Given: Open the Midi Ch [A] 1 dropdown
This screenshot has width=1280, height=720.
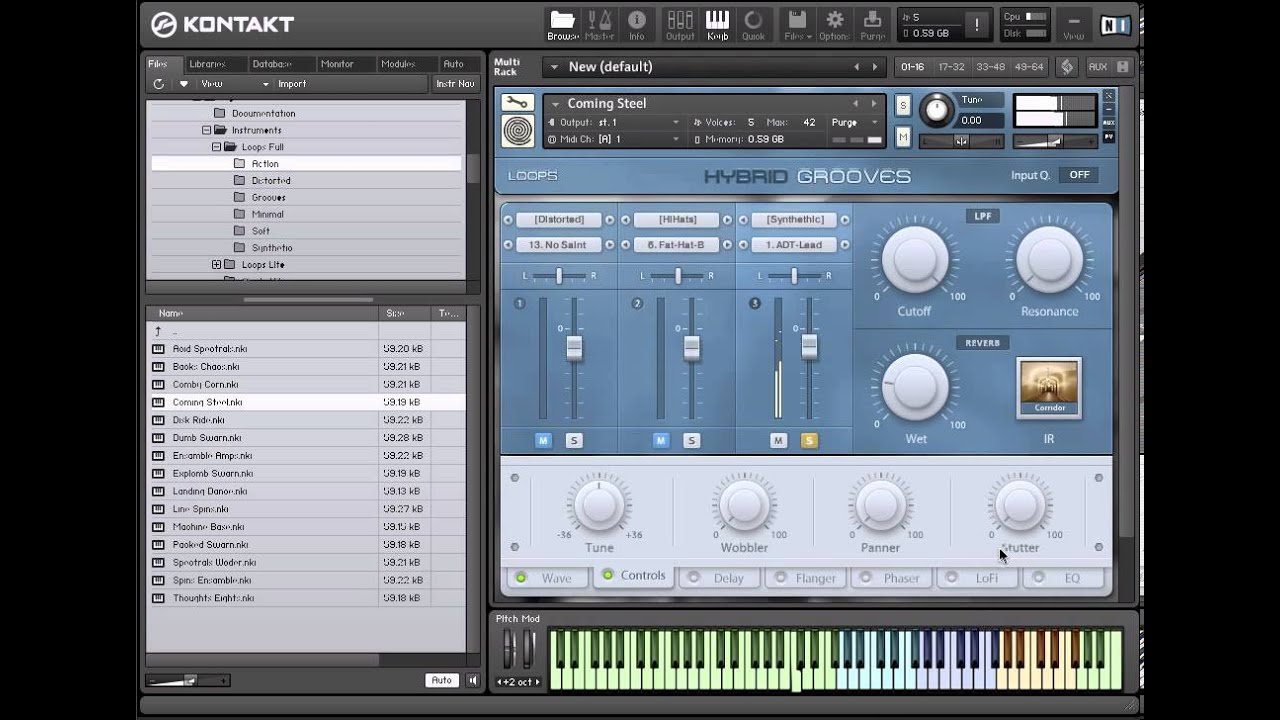Looking at the screenshot, I should pyautogui.click(x=613, y=139).
